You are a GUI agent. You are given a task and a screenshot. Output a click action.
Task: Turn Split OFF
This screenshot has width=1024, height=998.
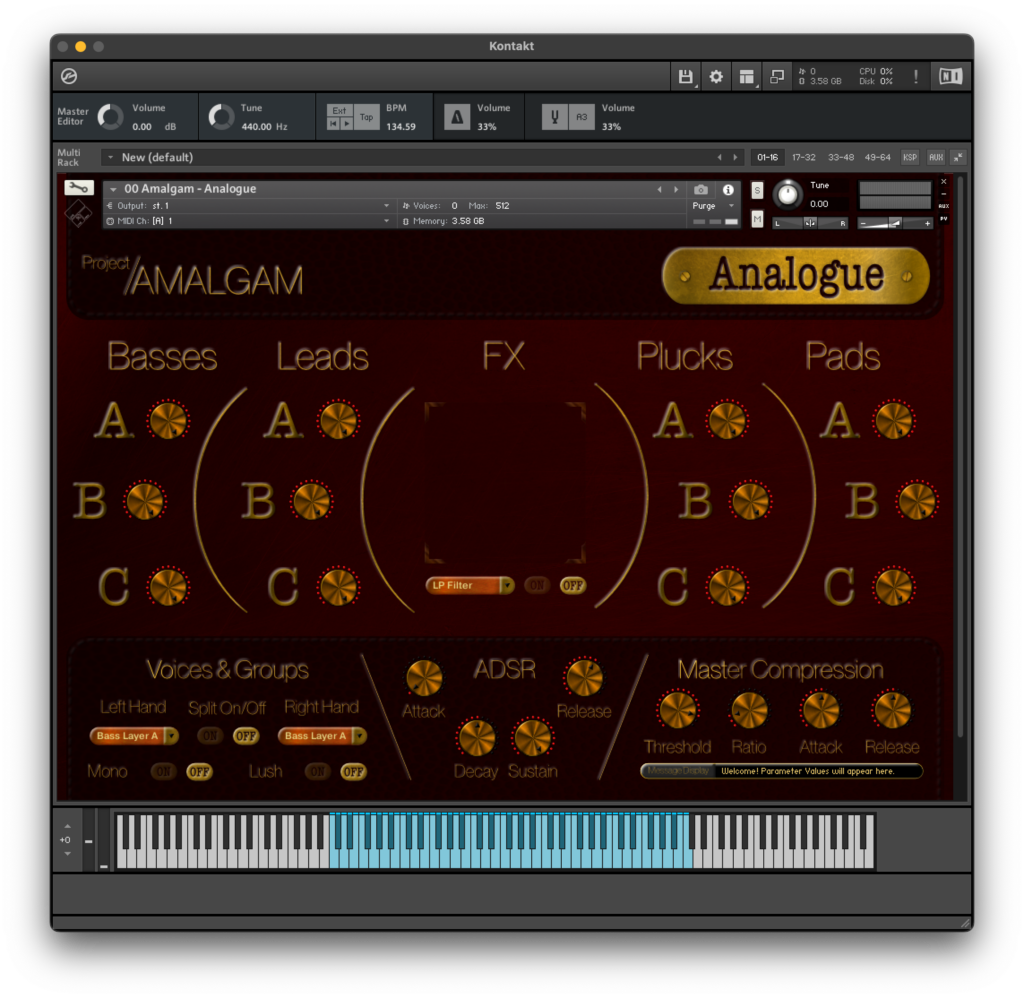[246, 736]
